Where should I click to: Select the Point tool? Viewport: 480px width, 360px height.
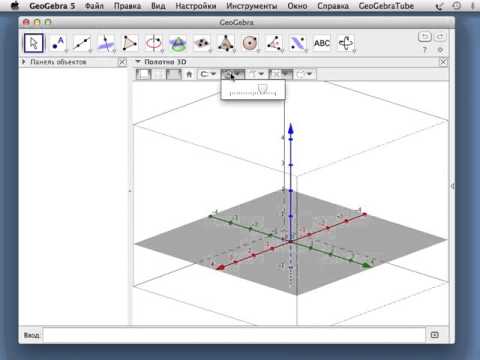coord(58,43)
